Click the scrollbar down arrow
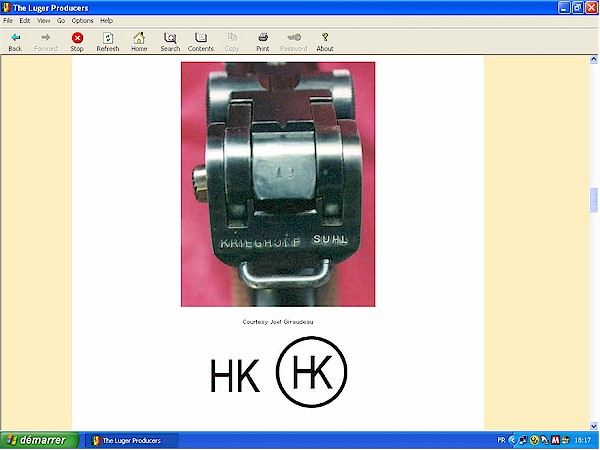Viewport: 600px width, 450px height. [x=593, y=426]
